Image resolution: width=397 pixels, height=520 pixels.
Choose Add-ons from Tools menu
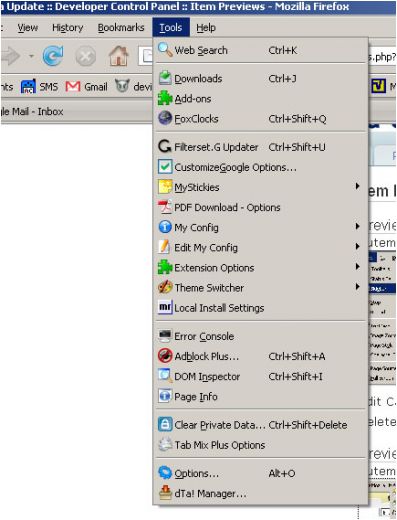coord(261,98)
